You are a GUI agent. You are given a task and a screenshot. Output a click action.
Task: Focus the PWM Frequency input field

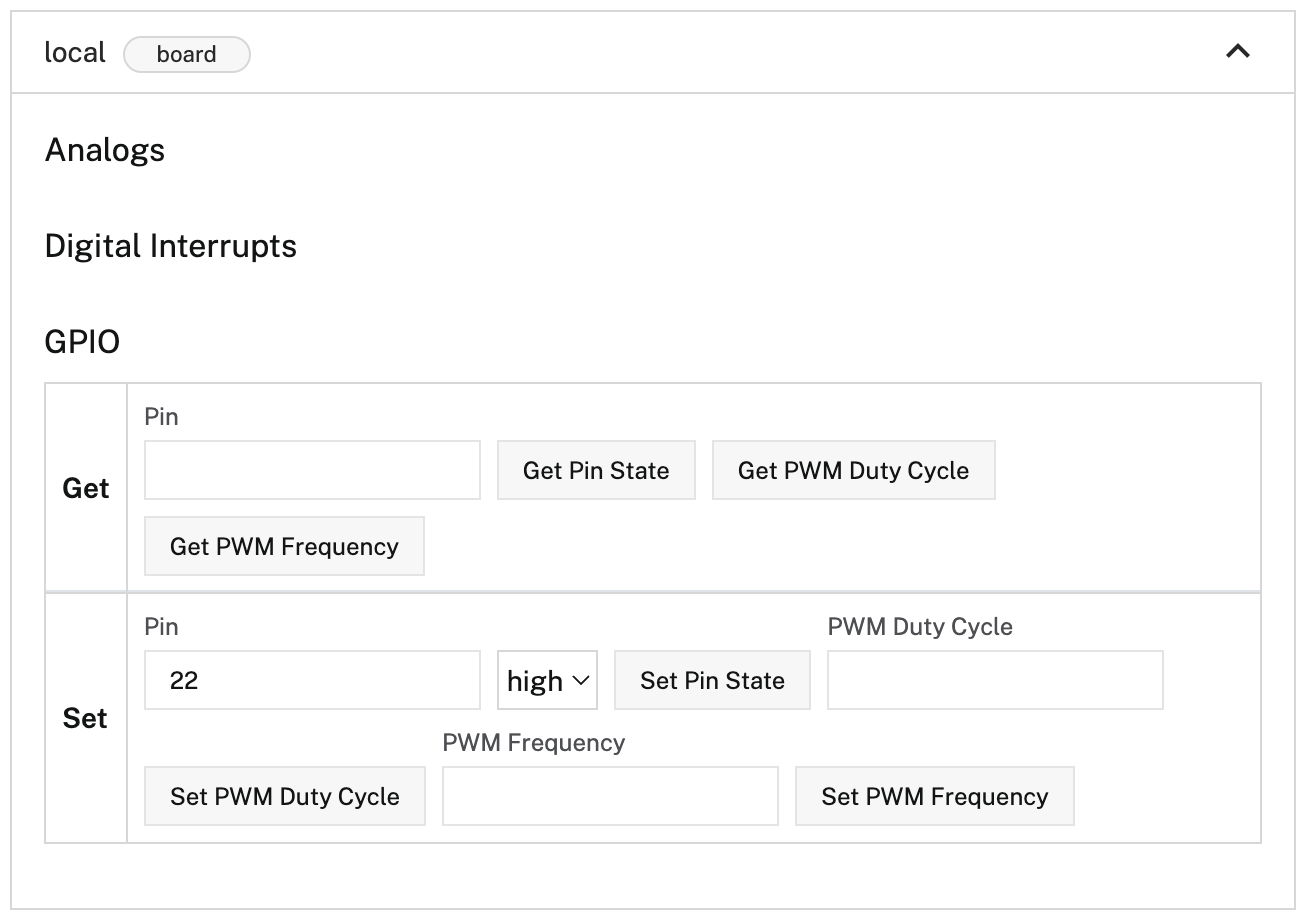pos(610,797)
